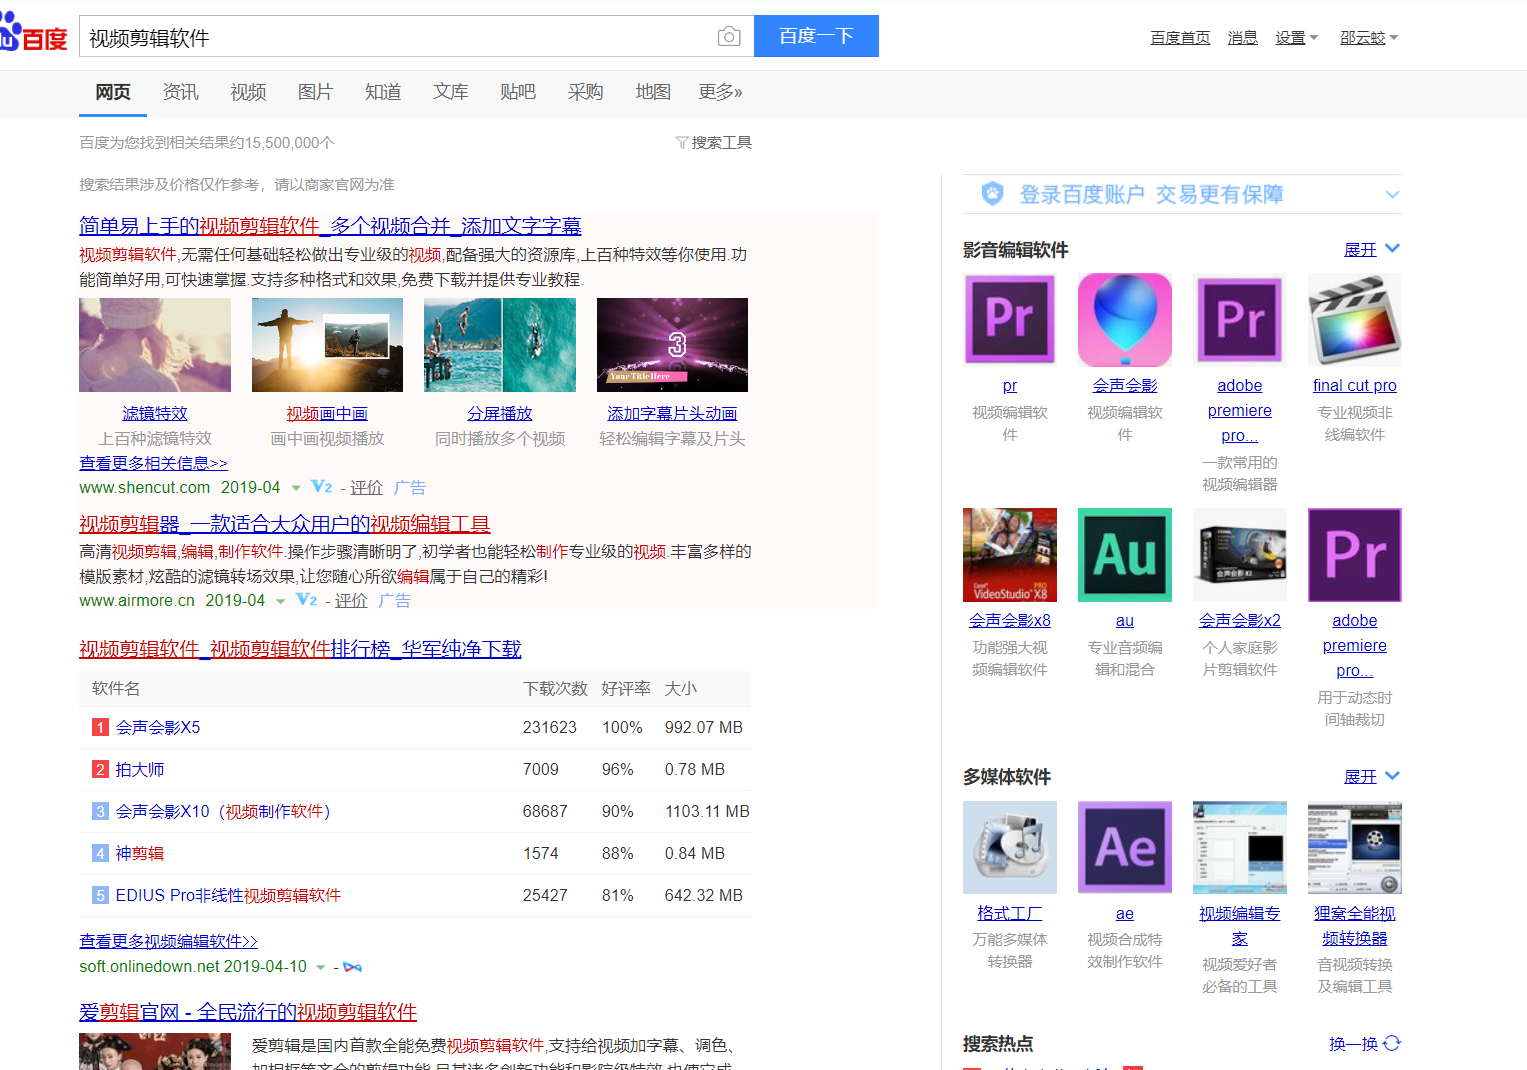Expand the 登录百度账户 banner chevron

coord(1392,194)
